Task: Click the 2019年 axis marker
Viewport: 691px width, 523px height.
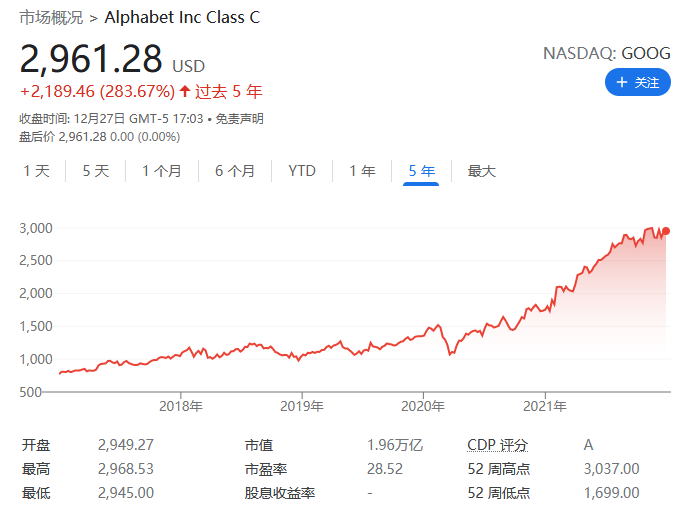Action: point(302,406)
